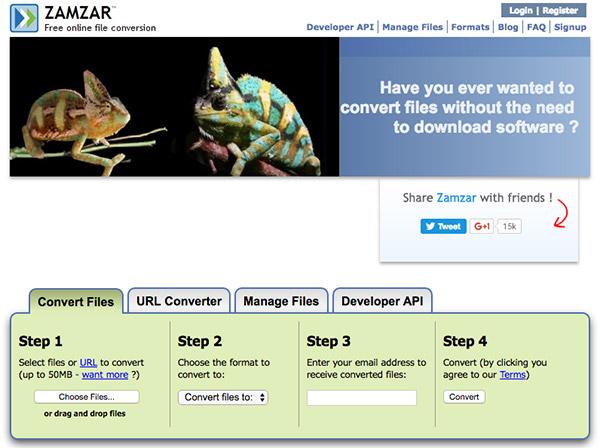The height and width of the screenshot is (448, 600).
Task: Go to Formats in top navigation
Action: [x=470, y=29]
